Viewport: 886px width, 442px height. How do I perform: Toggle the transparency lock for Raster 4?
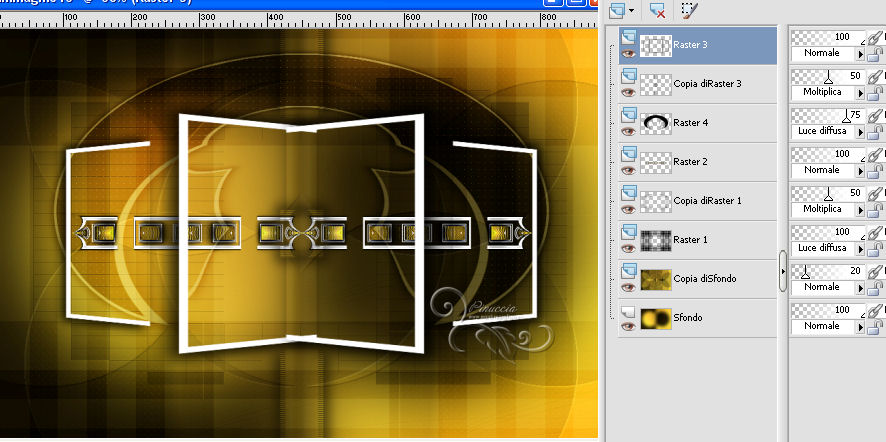pos(875,133)
